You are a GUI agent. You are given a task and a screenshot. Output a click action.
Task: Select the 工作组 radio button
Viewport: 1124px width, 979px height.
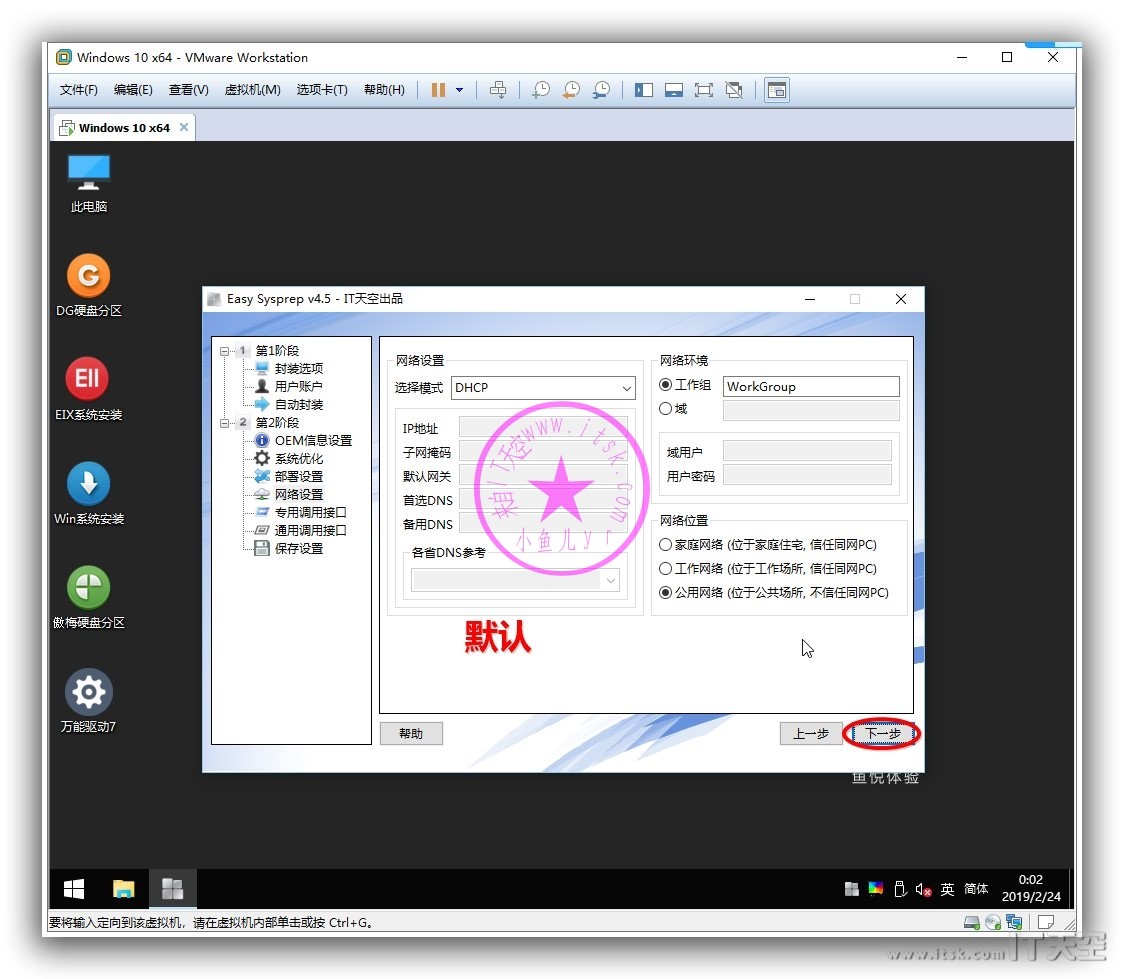665,385
